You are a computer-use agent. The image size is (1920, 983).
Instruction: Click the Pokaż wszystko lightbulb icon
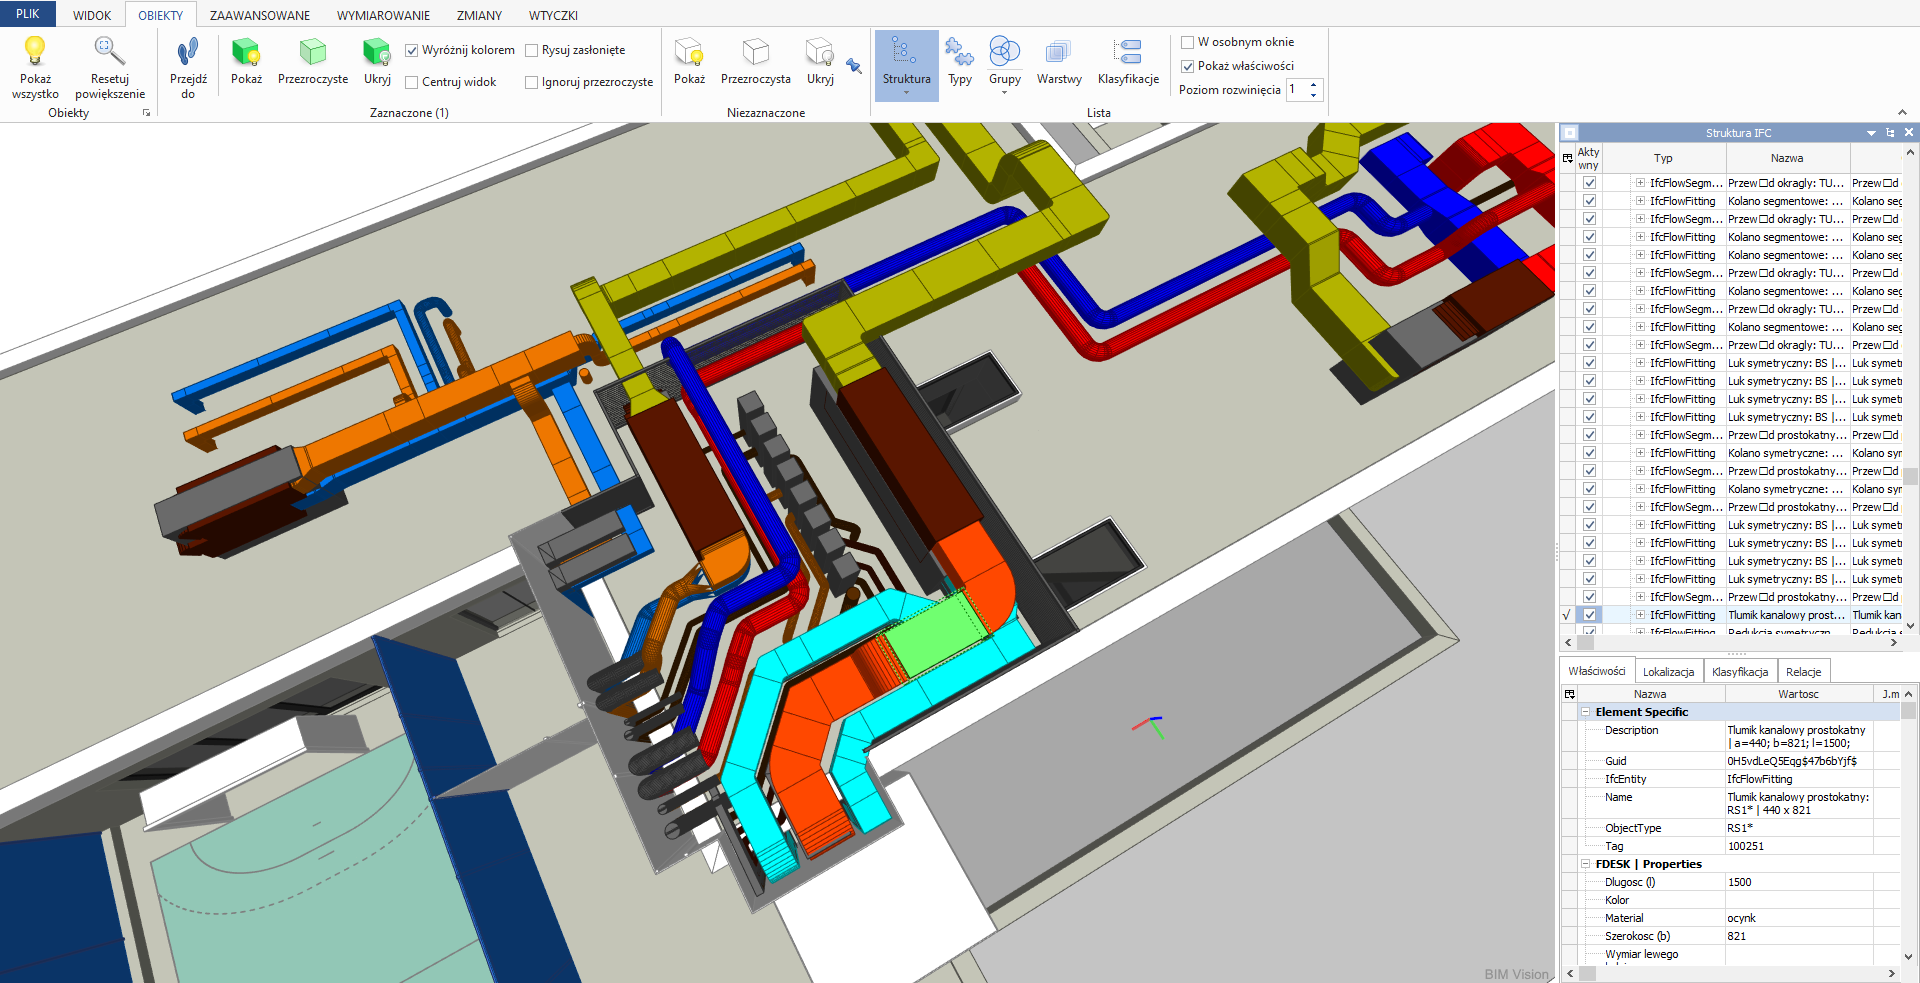point(35,51)
